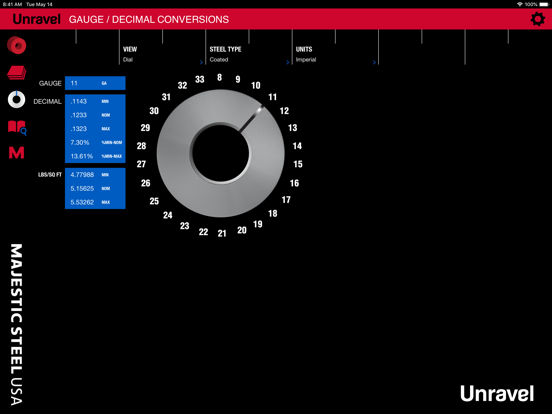The image size is (552, 414).
Task: Select gauge 15 on the dial
Action: click(298, 164)
